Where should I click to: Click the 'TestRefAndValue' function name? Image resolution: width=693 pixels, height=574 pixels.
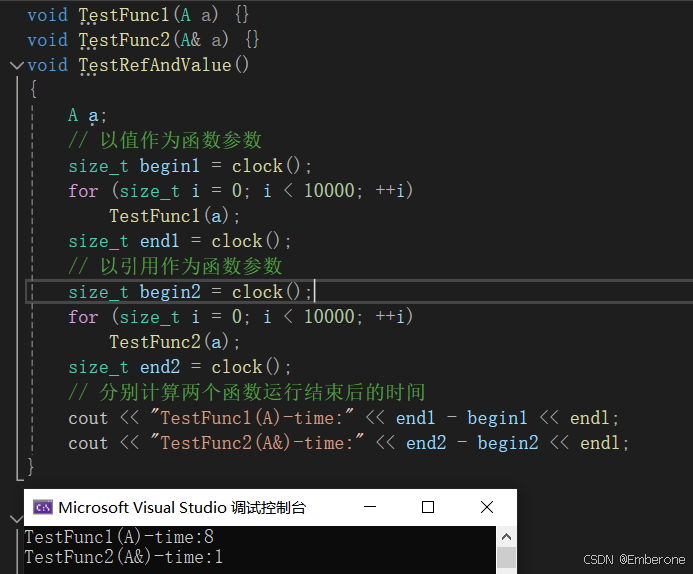155,65
